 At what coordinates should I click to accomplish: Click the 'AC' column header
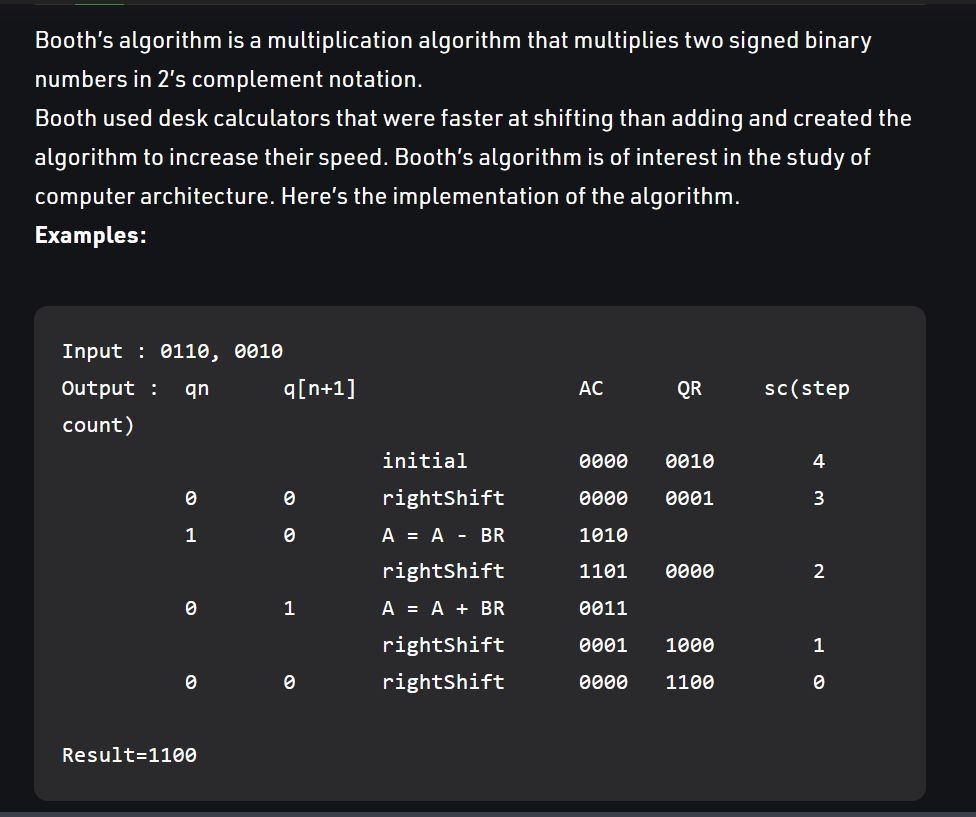pos(591,388)
